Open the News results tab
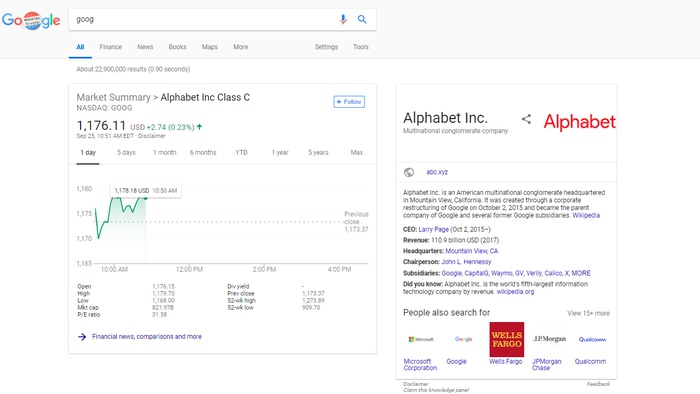 (145, 47)
